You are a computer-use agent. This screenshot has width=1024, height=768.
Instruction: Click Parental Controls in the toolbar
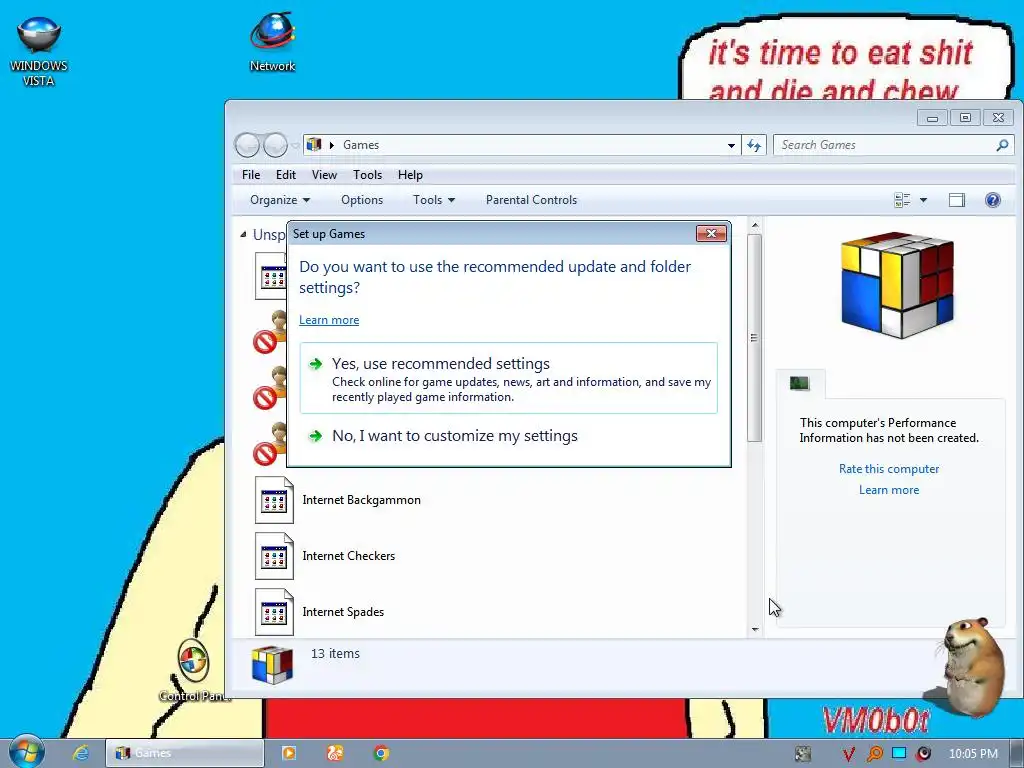(531, 200)
